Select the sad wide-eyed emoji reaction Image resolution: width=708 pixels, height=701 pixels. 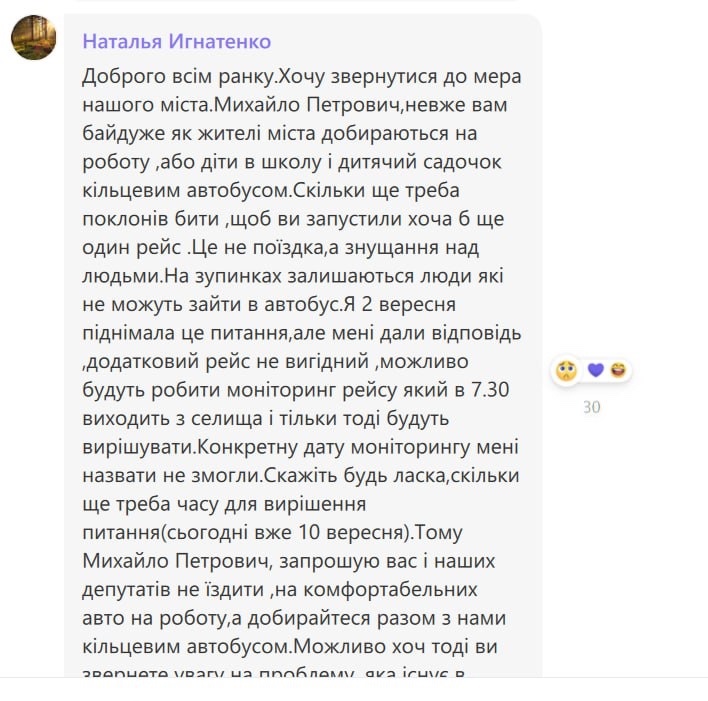566,371
